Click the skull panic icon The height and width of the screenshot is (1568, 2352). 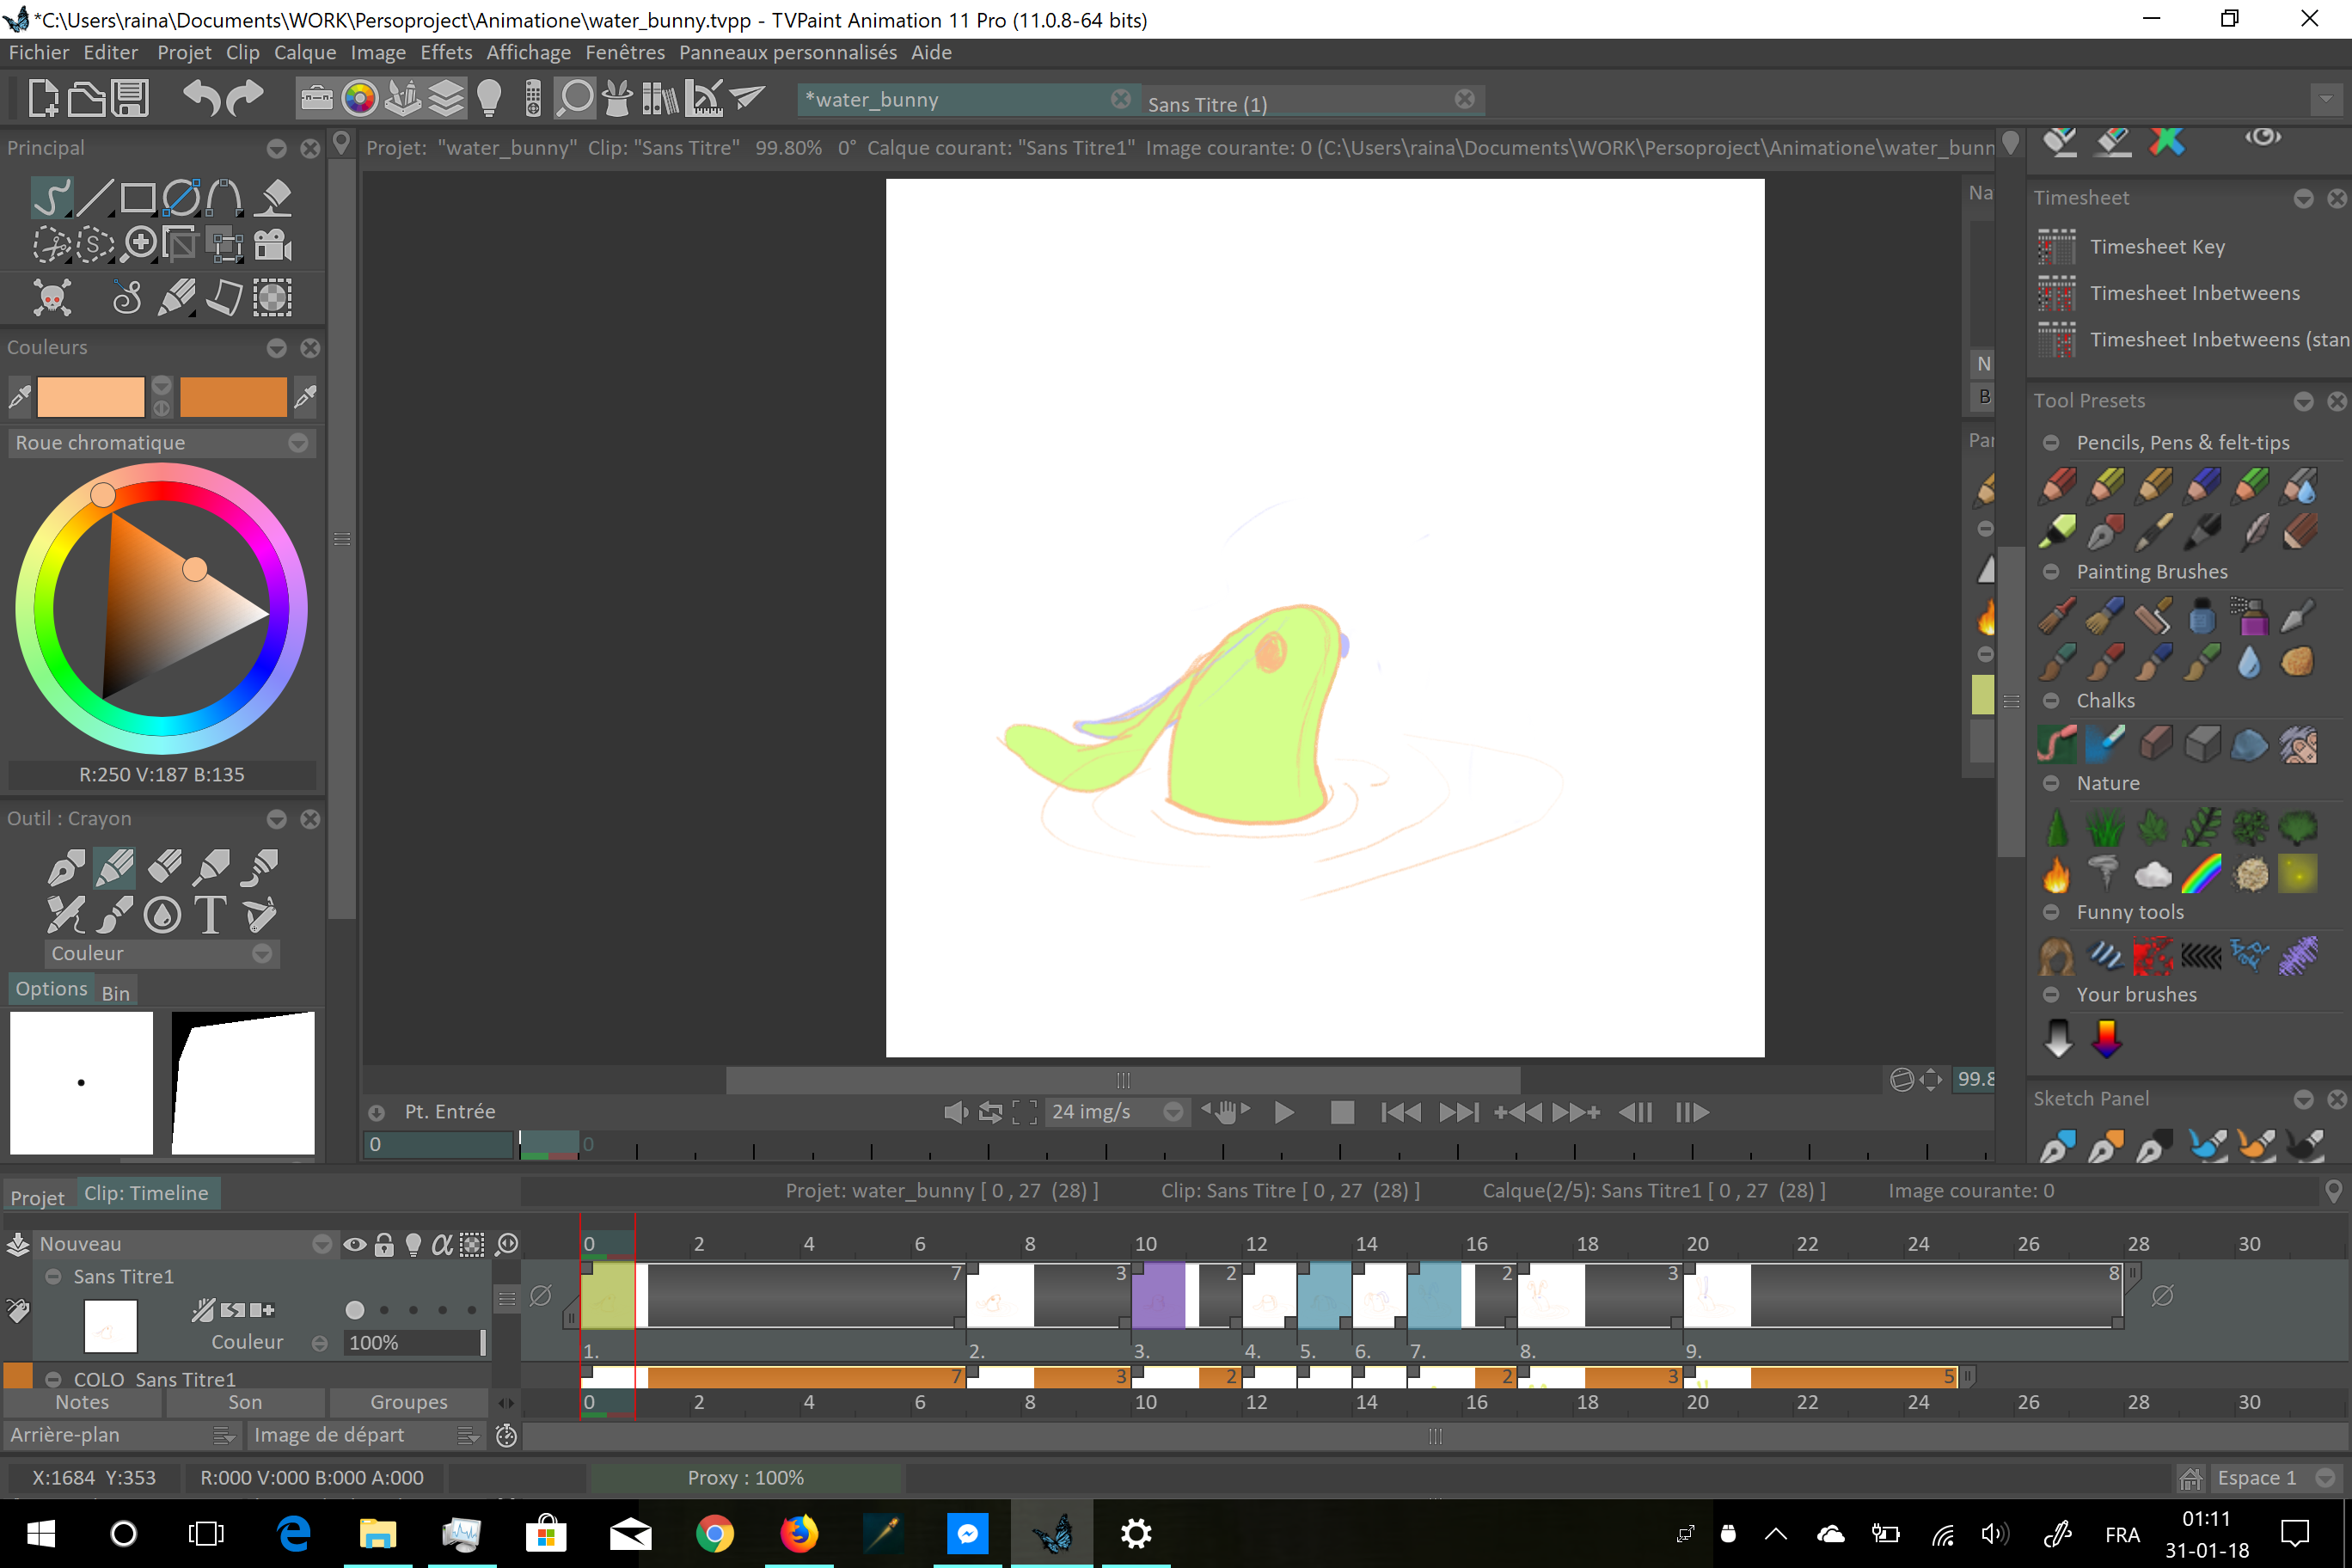(x=52, y=298)
